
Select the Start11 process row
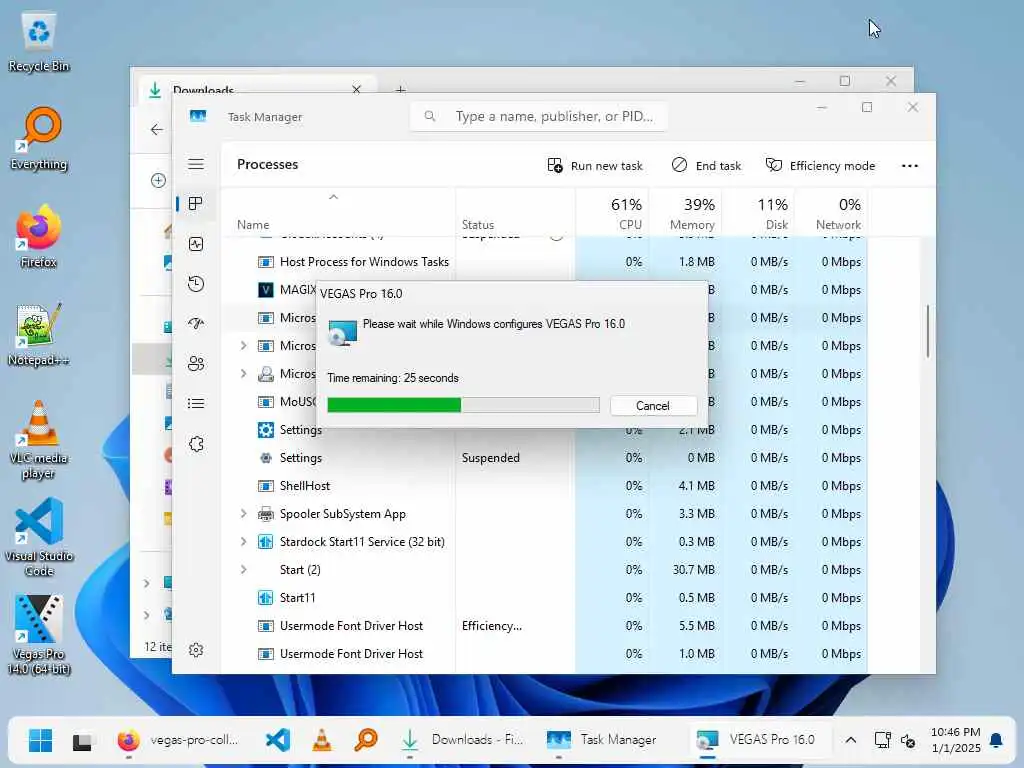pyautogui.click(x=545, y=598)
